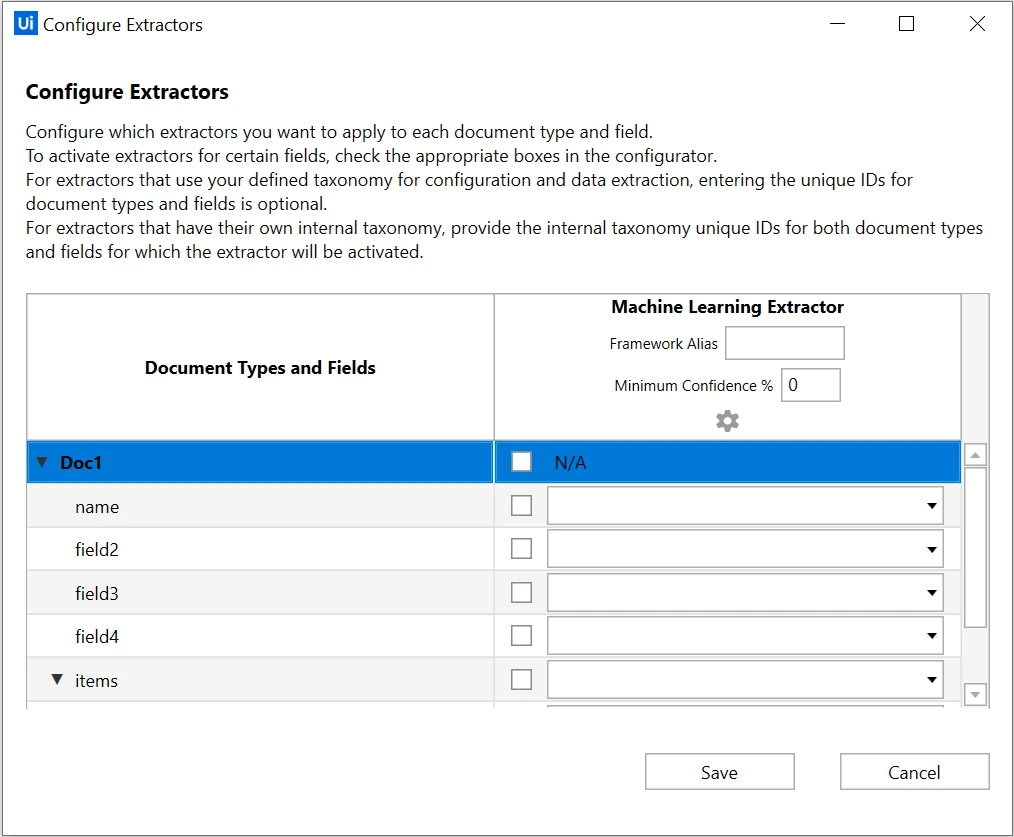The image size is (1014, 837).
Task: Open Machine Learning Extractor settings gear
Action: pyautogui.click(x=727, y=421)
